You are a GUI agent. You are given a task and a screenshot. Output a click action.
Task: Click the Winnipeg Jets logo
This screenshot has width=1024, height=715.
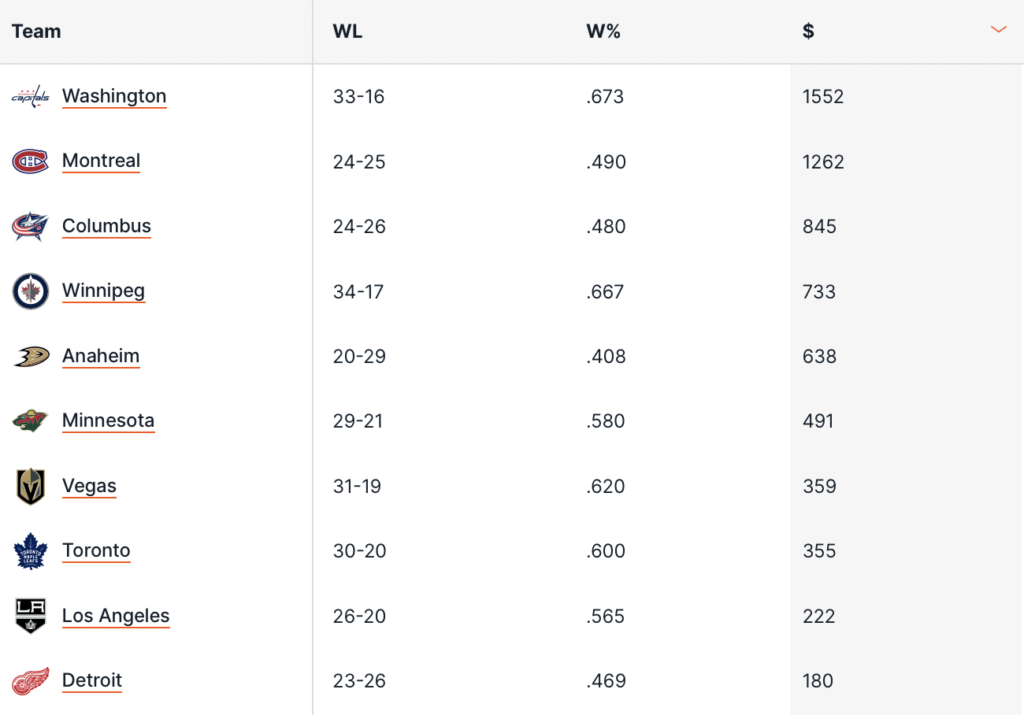click(30, 291)
